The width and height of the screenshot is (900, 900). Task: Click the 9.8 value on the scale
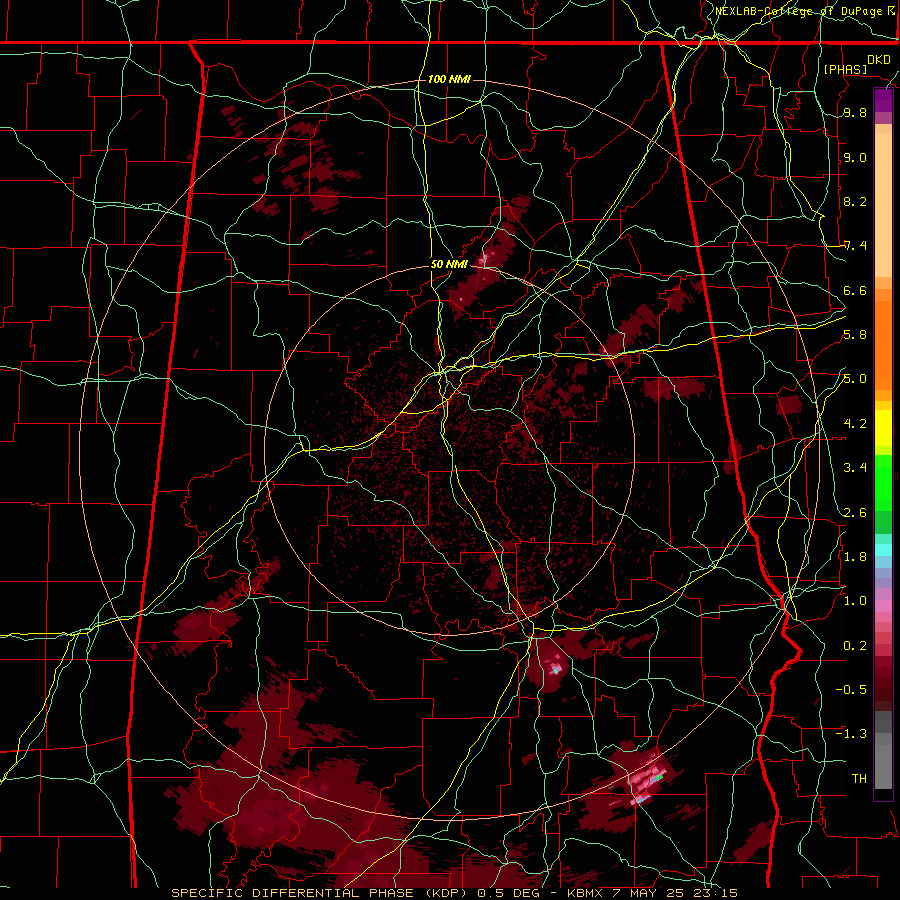coord(855,113)
